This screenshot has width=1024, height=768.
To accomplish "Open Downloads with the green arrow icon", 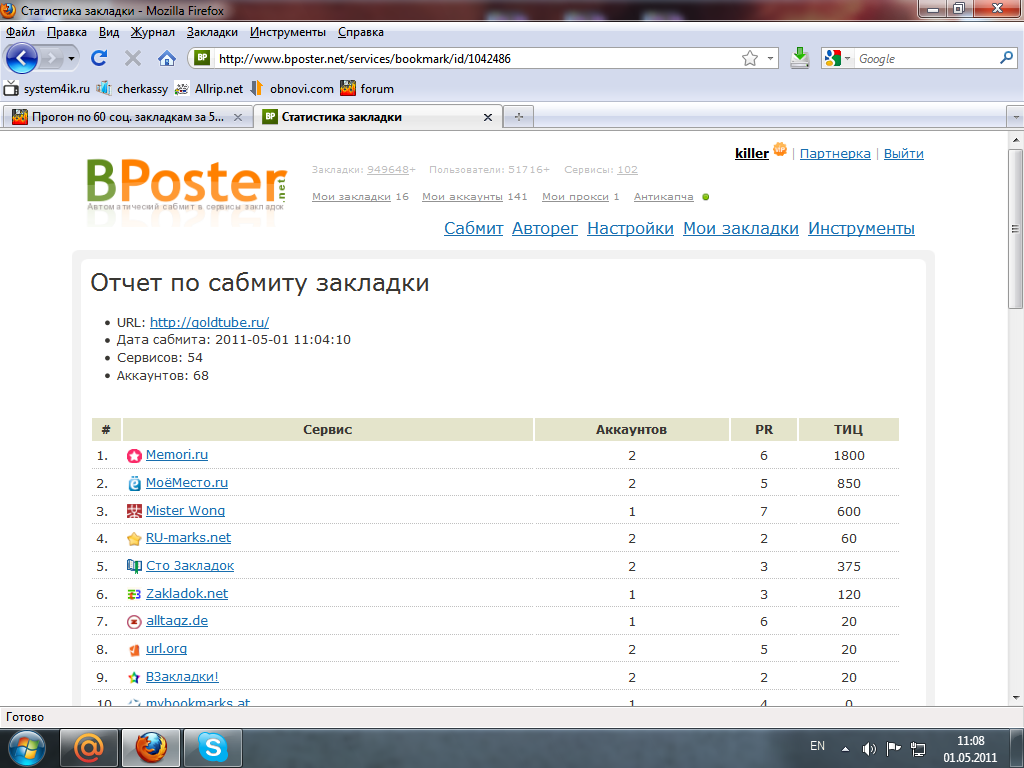I will click(799, 59).
